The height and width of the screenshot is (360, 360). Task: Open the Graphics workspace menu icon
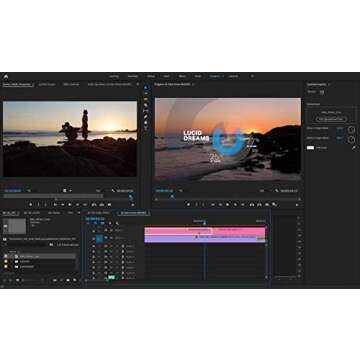[222, 76]
